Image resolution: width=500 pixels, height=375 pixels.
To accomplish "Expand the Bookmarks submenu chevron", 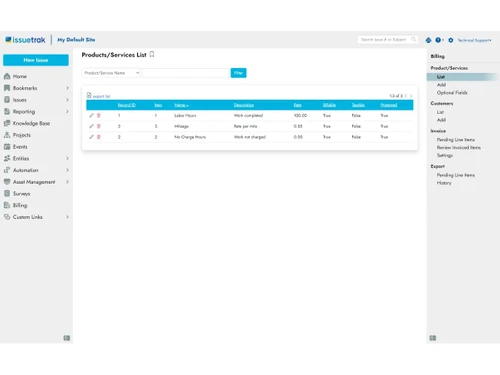I will coord(67,88).
